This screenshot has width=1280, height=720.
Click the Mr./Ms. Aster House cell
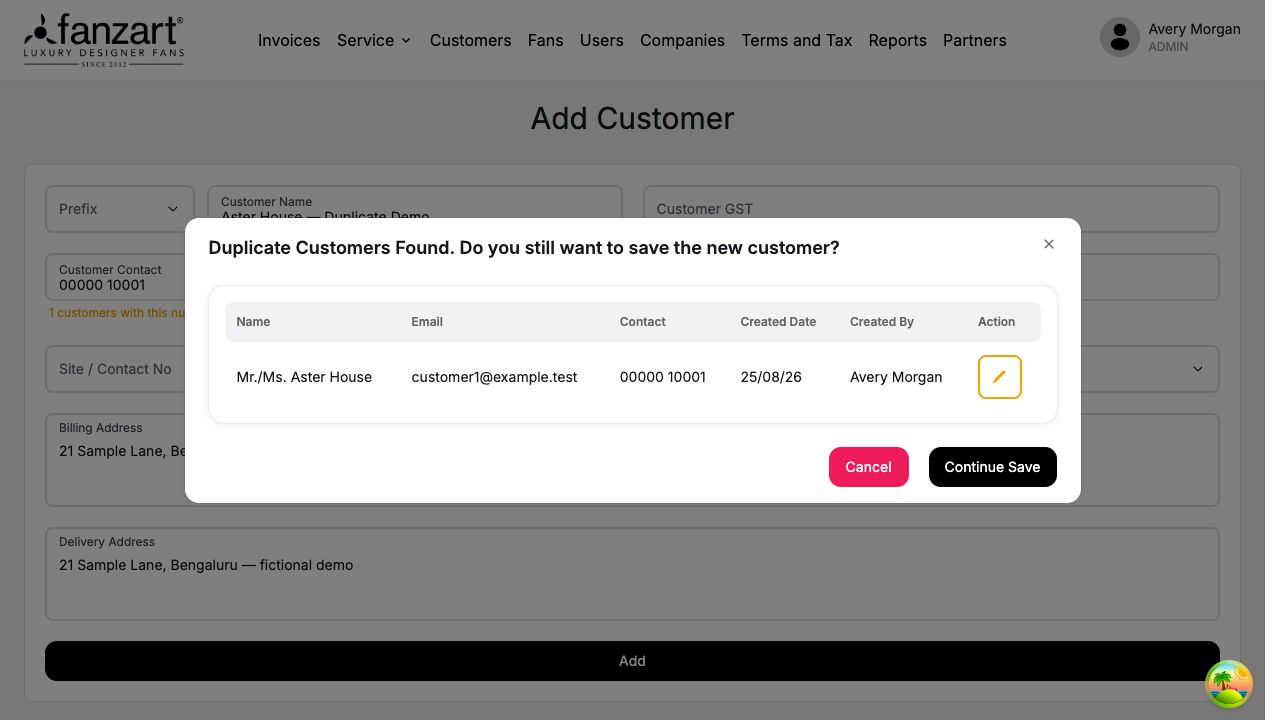click(x=304, y=377)
